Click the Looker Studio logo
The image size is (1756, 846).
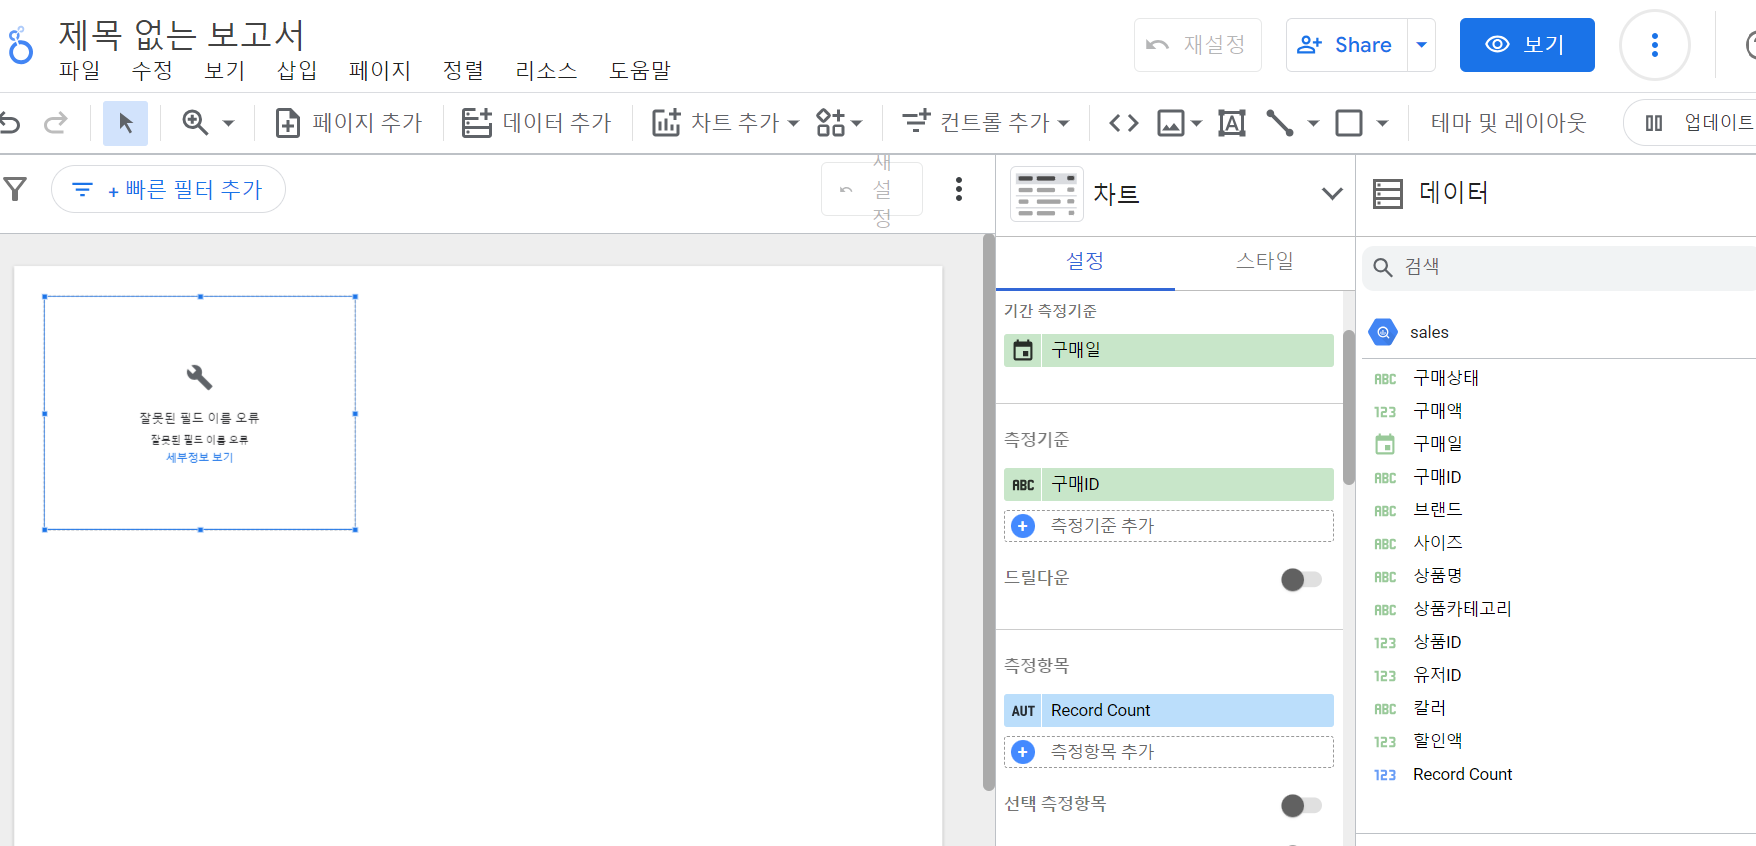pyautogui.click(x=20, y=46)
